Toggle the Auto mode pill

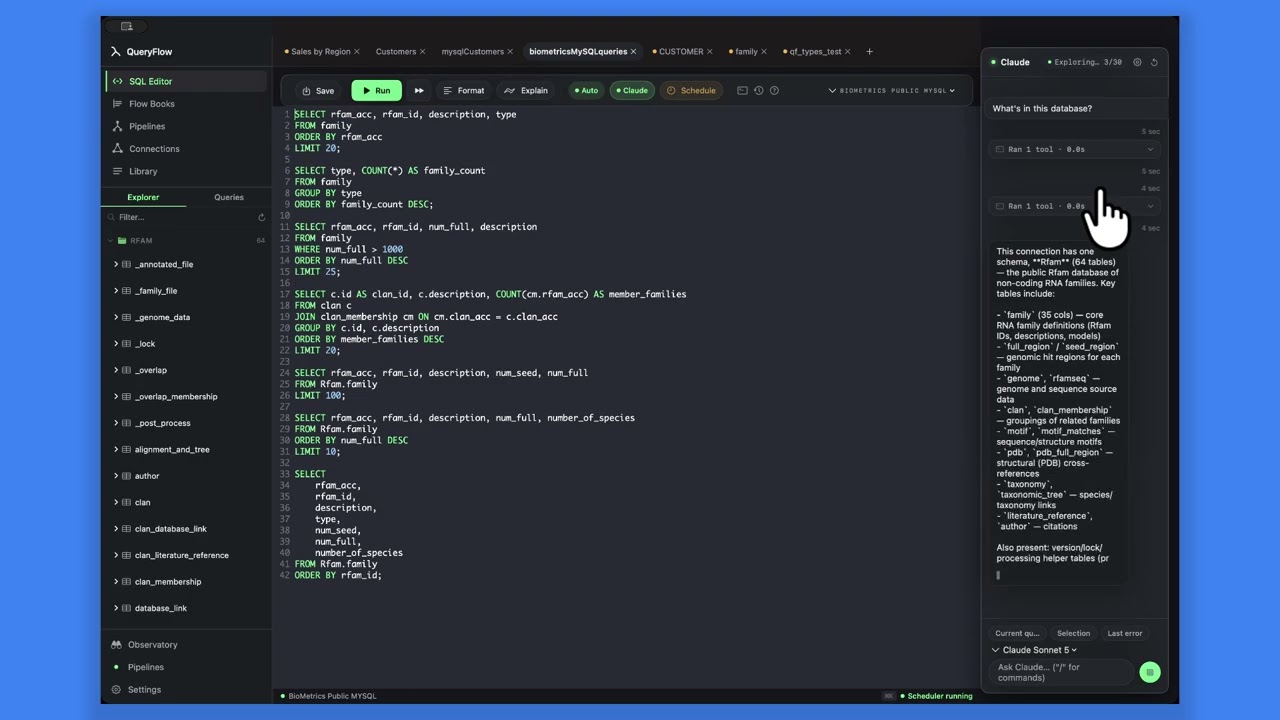tap(586, 90)
